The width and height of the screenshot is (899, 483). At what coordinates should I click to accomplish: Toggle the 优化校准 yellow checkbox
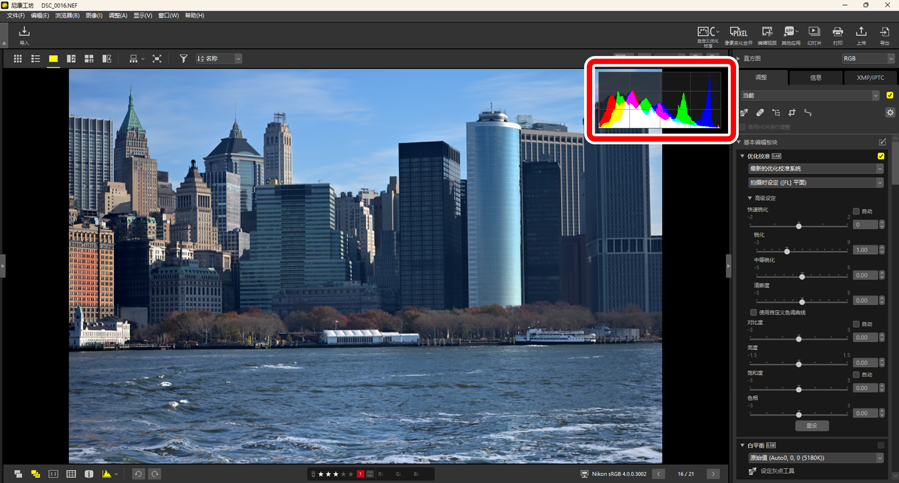881,156
